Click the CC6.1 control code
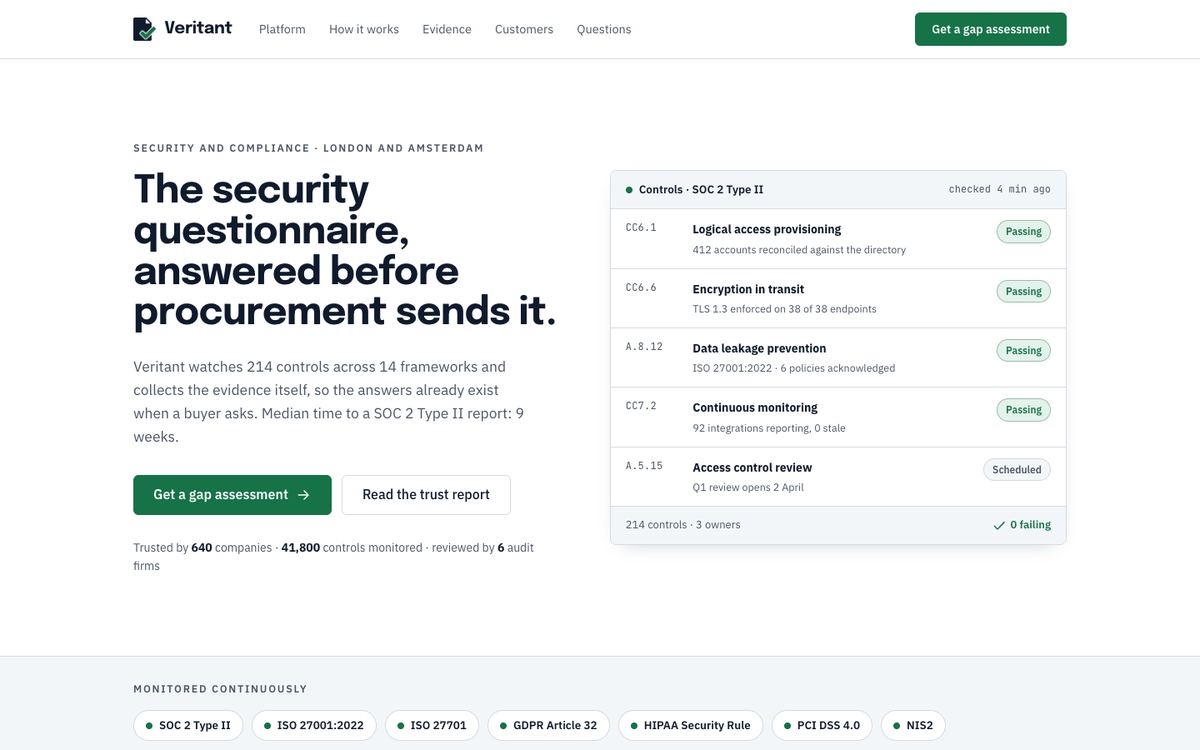The width and height of the screenshot is (1200, 750). point(641,227)
